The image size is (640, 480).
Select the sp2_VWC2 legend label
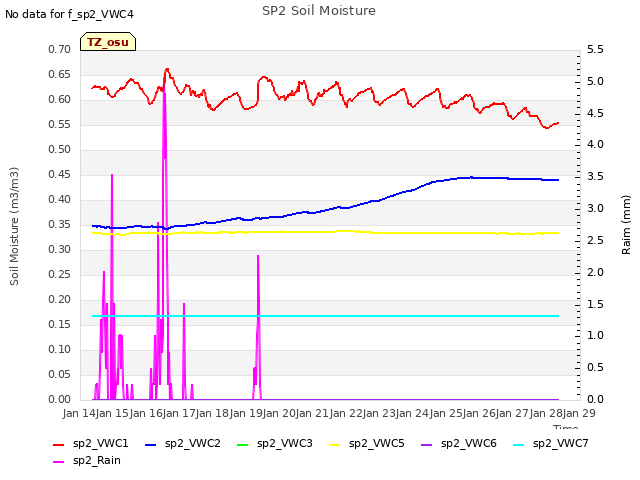pos(193,444)
